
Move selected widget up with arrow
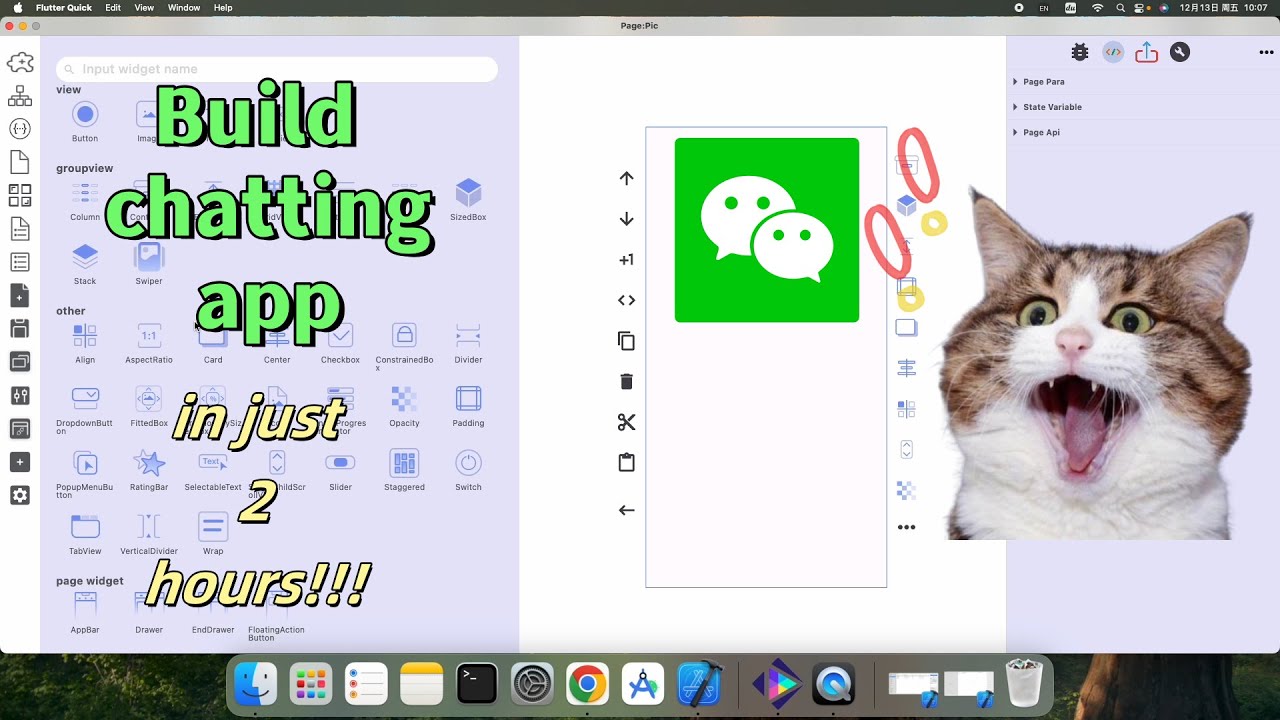[x=627, y=178]
